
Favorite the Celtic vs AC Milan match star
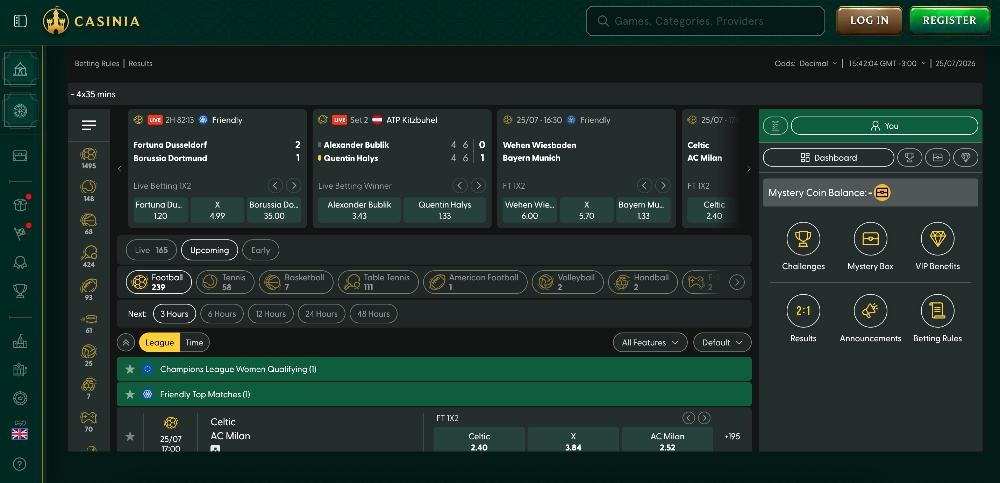(x=130, y=436)
